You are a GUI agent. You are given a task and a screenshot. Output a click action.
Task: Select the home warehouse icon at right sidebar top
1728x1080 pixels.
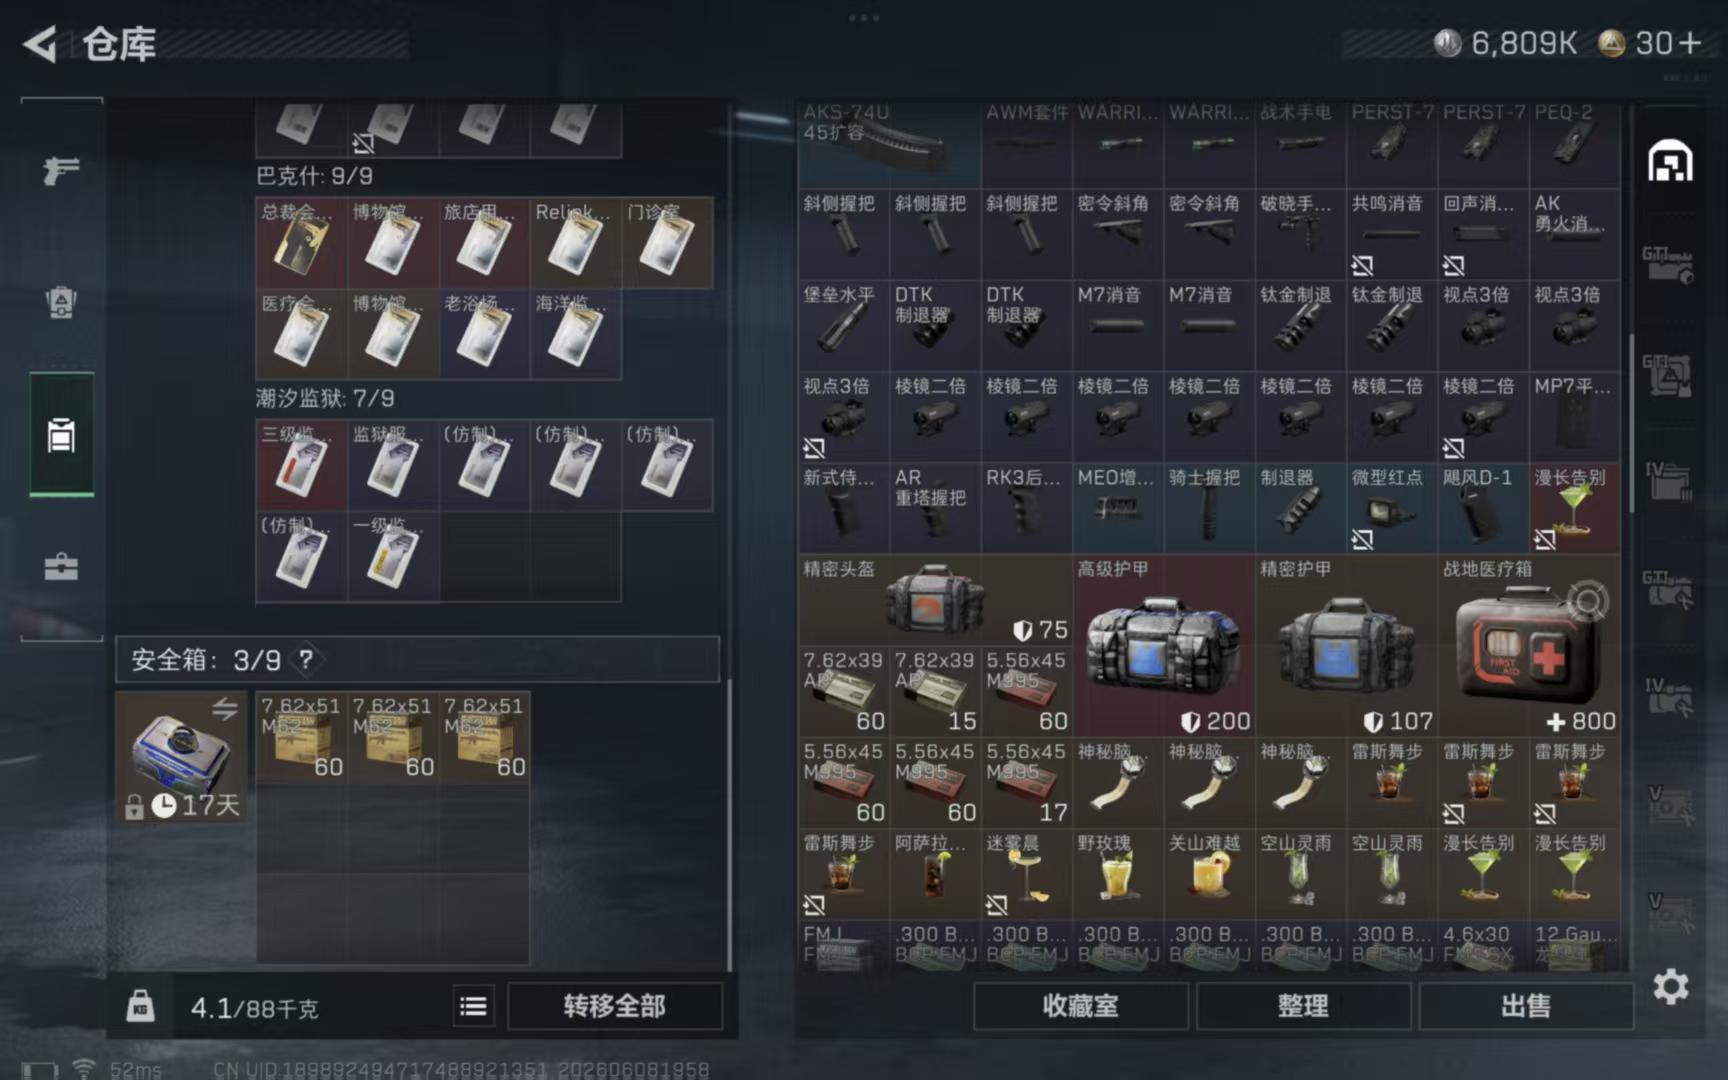coord(1670,161)
